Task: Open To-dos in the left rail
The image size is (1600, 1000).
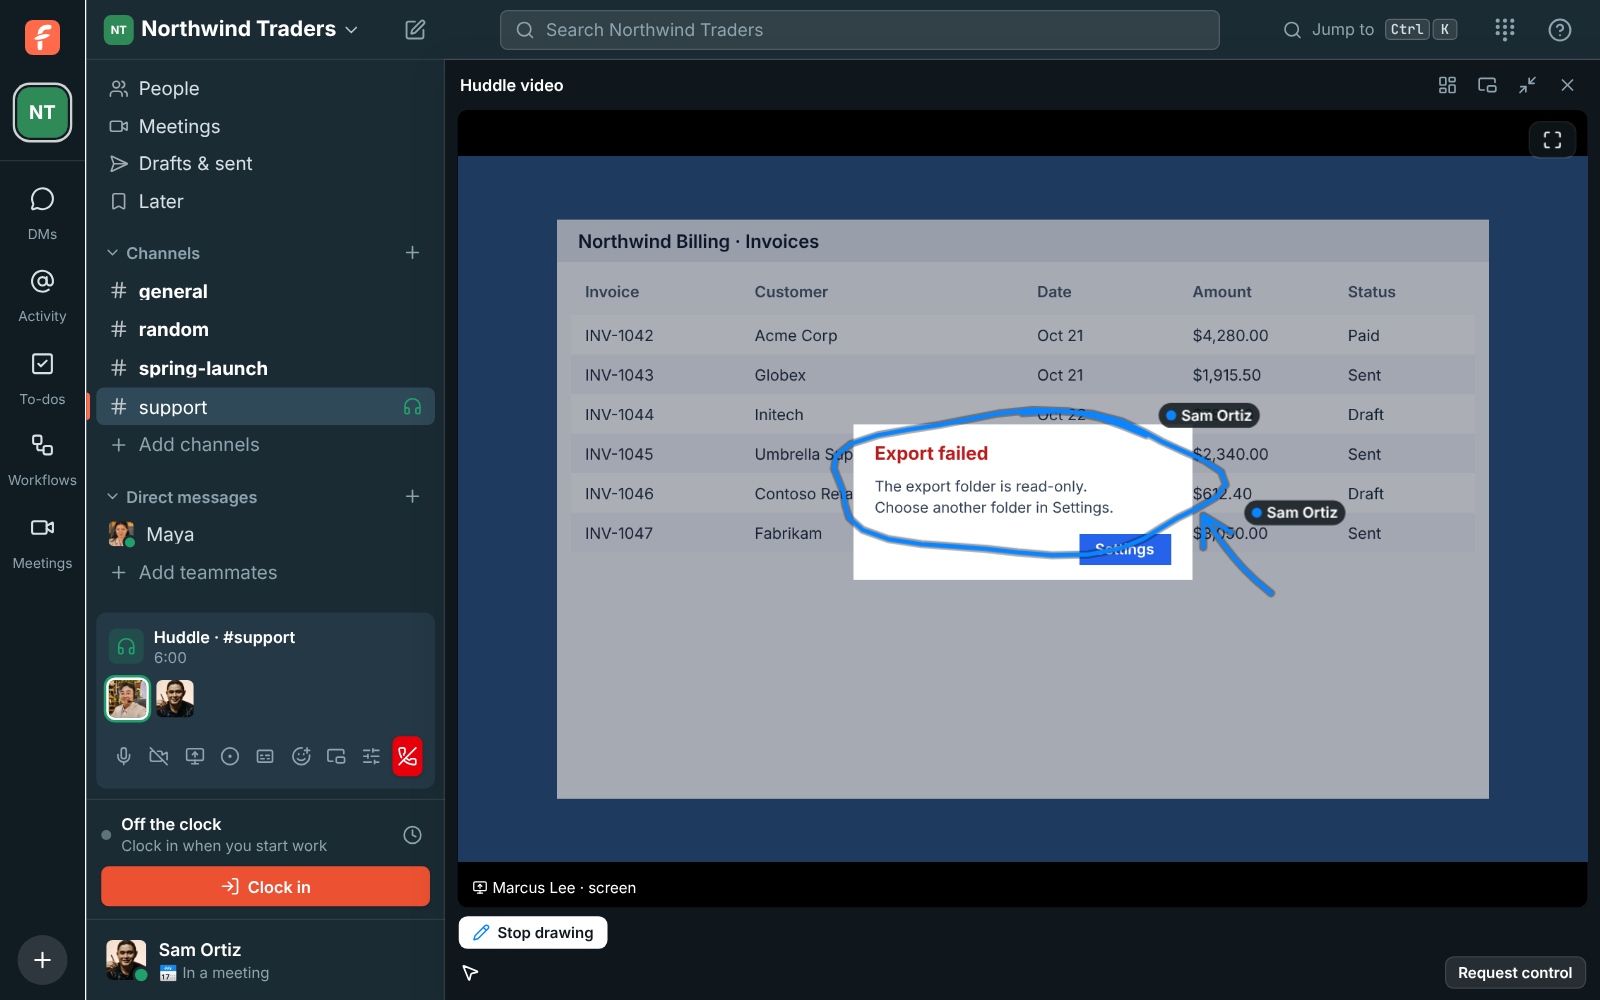Action: tap(42, 379)
